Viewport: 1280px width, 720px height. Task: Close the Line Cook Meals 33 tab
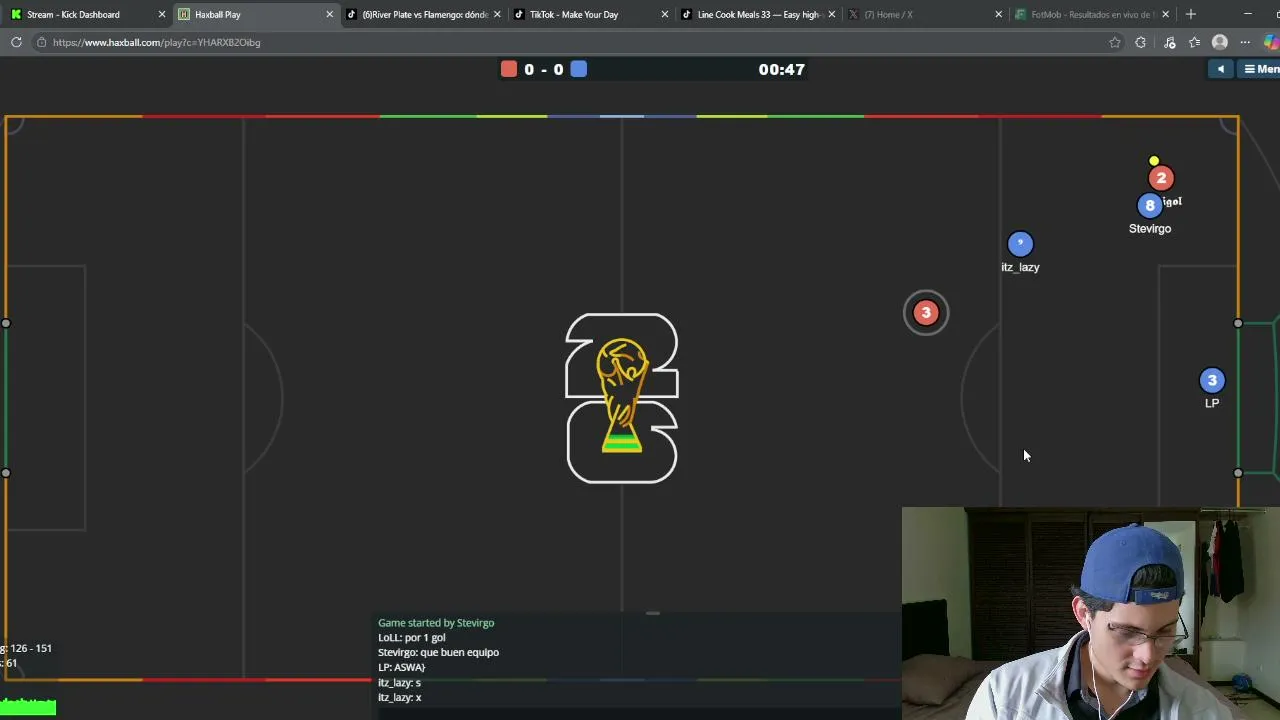(831, 14)
